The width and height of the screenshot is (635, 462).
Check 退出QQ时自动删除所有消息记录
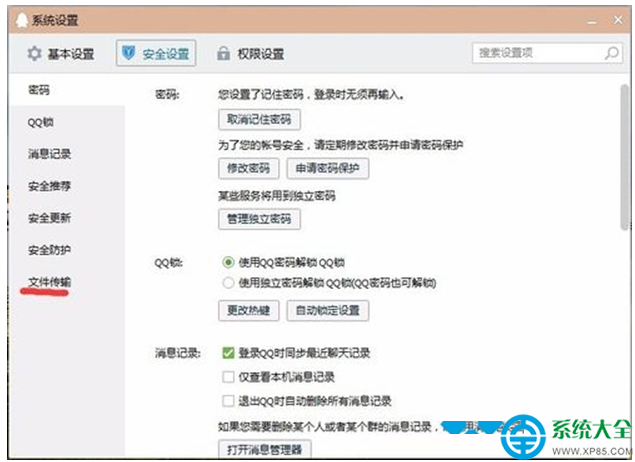tap(228, 401)
